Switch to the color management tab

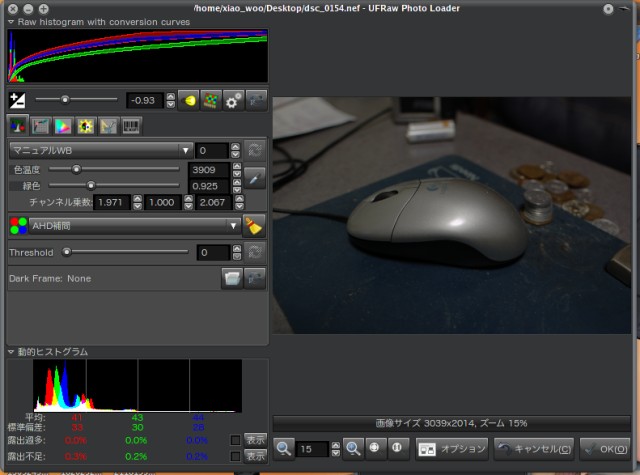[x=63, y=126]
